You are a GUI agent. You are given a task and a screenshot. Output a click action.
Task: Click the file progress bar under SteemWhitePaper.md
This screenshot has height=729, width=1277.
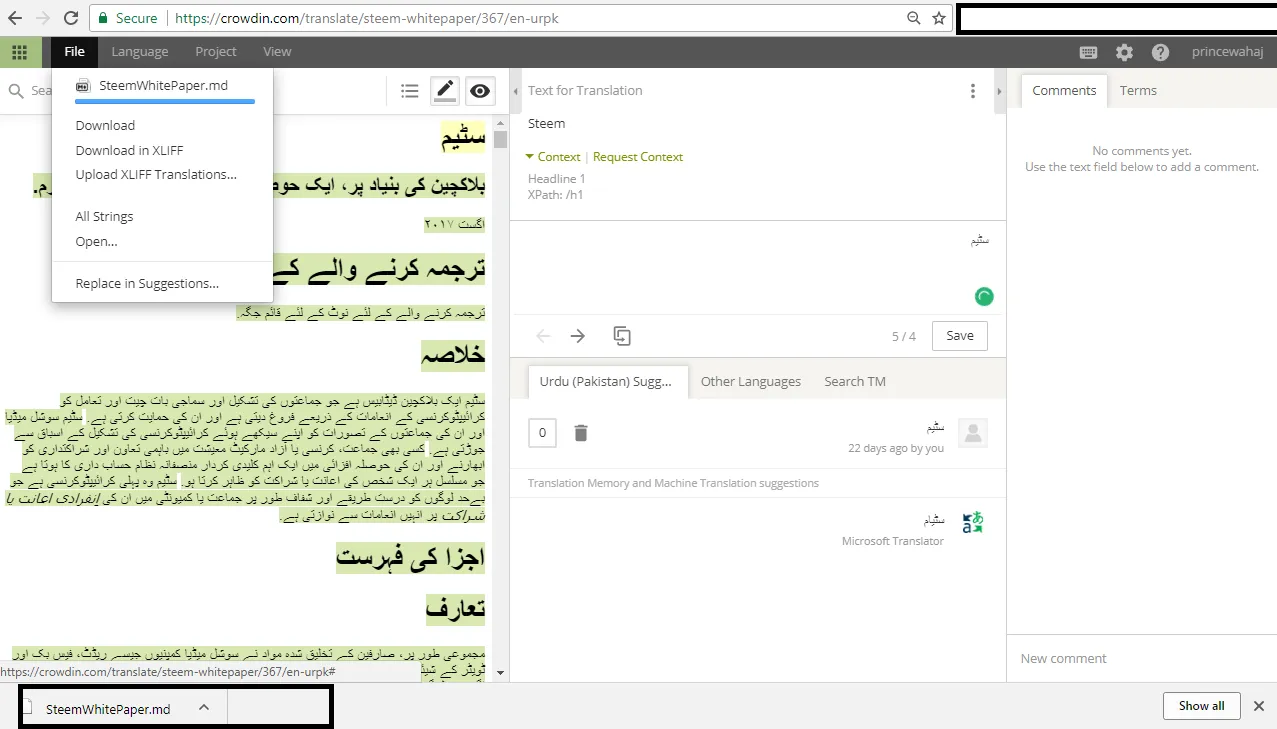(165, 101)
